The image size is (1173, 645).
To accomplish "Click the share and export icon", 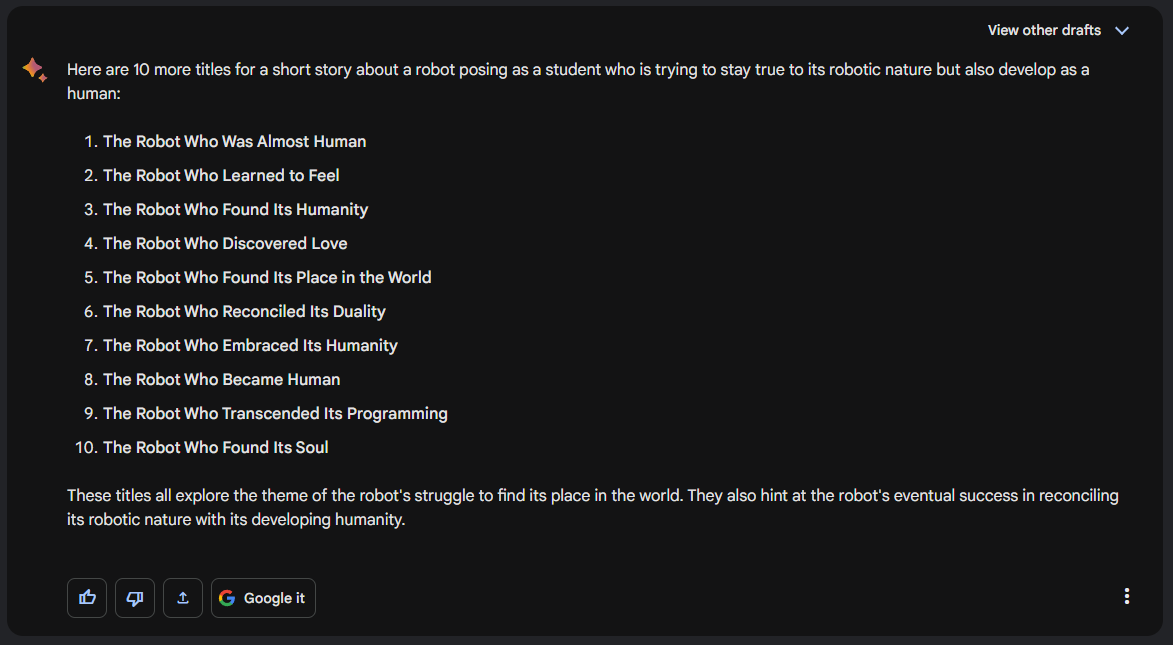I will [x=183, y=598].
